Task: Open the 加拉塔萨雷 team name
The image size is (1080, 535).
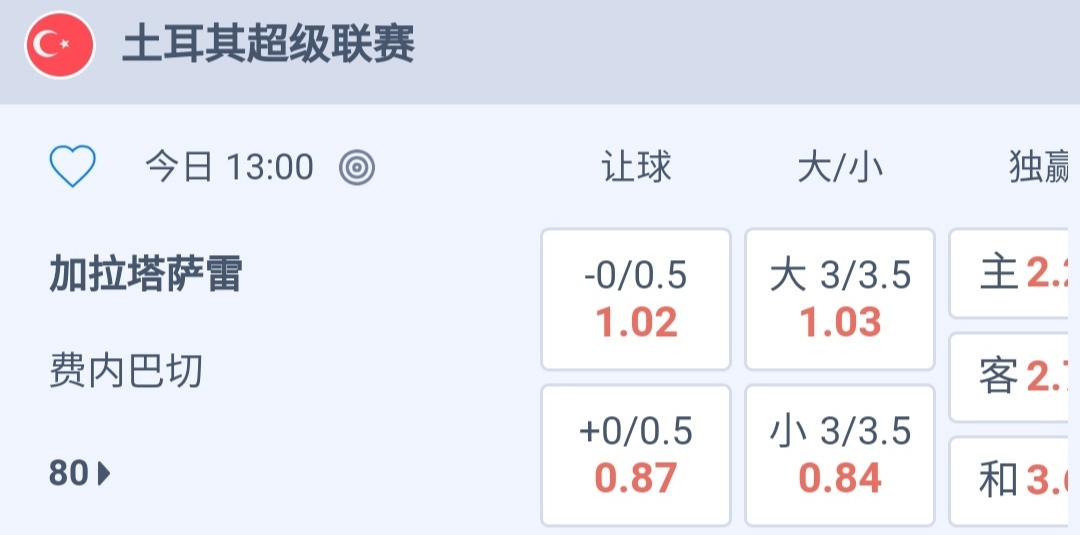Action: 146,273
